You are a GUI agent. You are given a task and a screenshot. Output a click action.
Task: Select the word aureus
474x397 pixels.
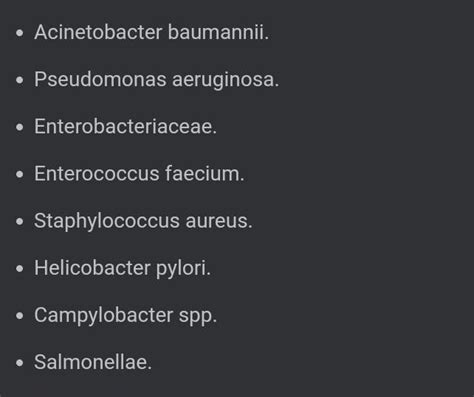click(x=219, y=221)
